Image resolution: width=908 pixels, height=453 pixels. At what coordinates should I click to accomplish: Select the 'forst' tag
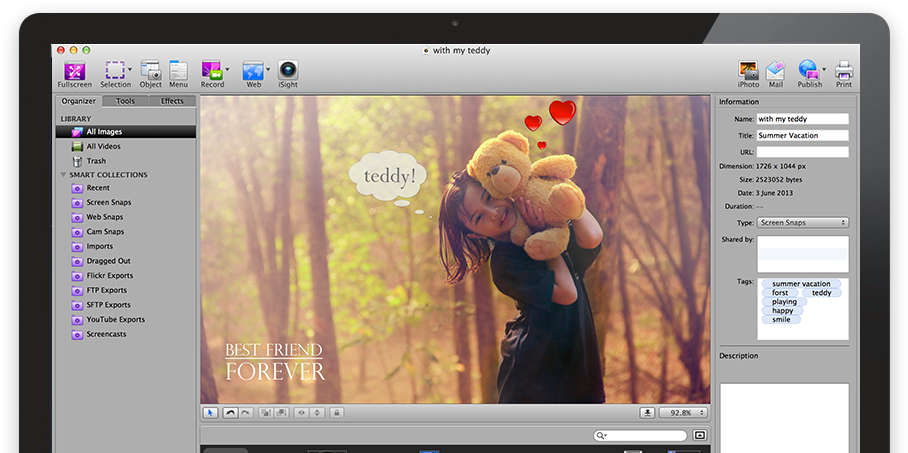pos(780,293)
